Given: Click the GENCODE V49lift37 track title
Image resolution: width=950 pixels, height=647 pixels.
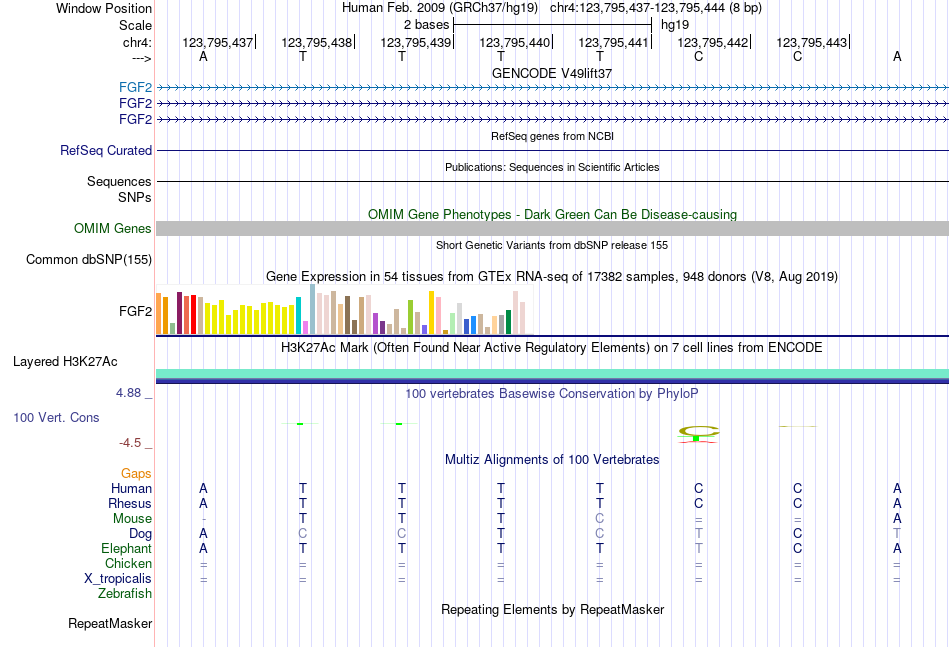Looking at the screenshot, I should (552, 73).
